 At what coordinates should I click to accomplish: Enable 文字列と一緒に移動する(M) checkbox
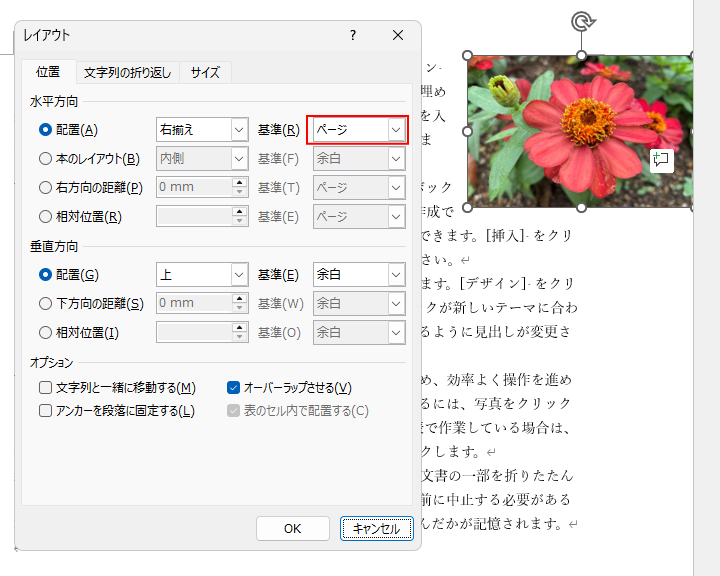click(x=45, y=388)
